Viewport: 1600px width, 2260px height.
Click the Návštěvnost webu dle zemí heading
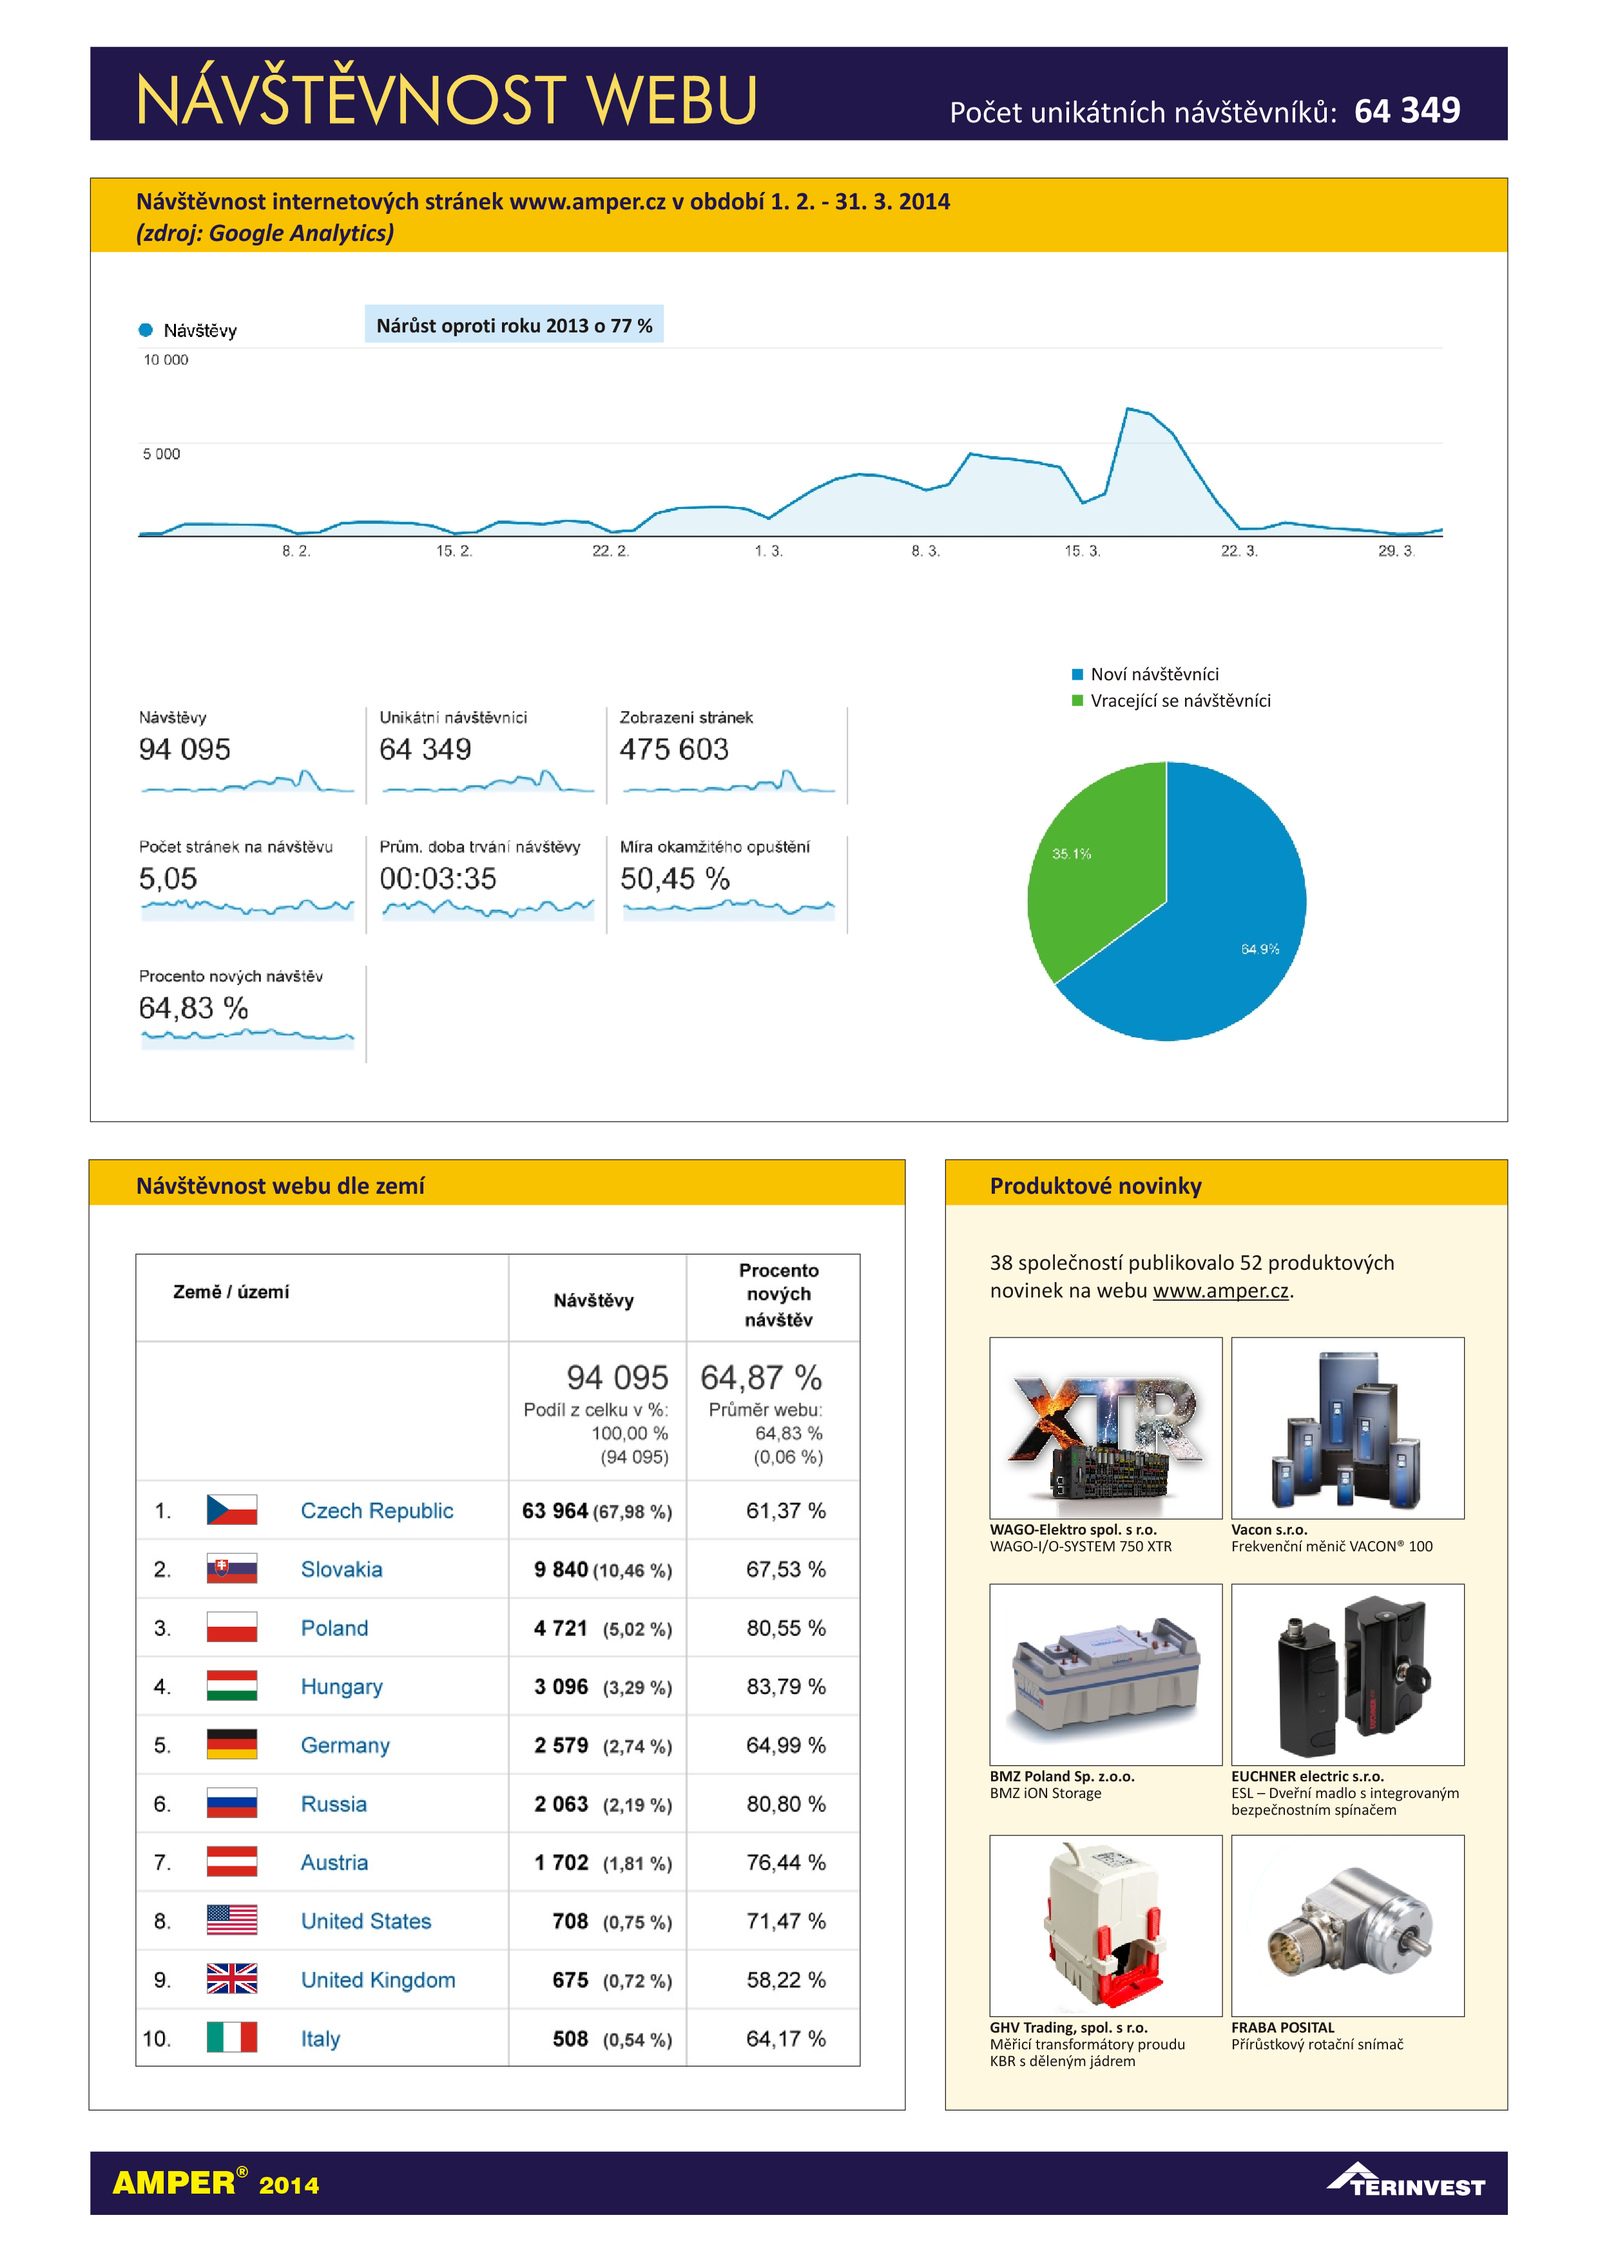pos(280,1186)
